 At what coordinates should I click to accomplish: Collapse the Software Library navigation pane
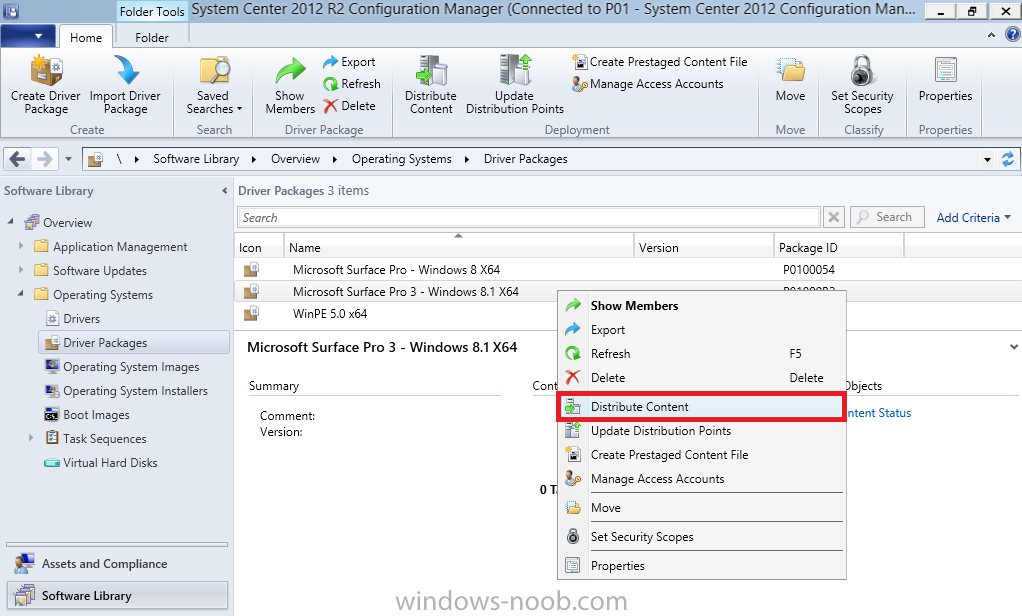(x=224, y=191)
